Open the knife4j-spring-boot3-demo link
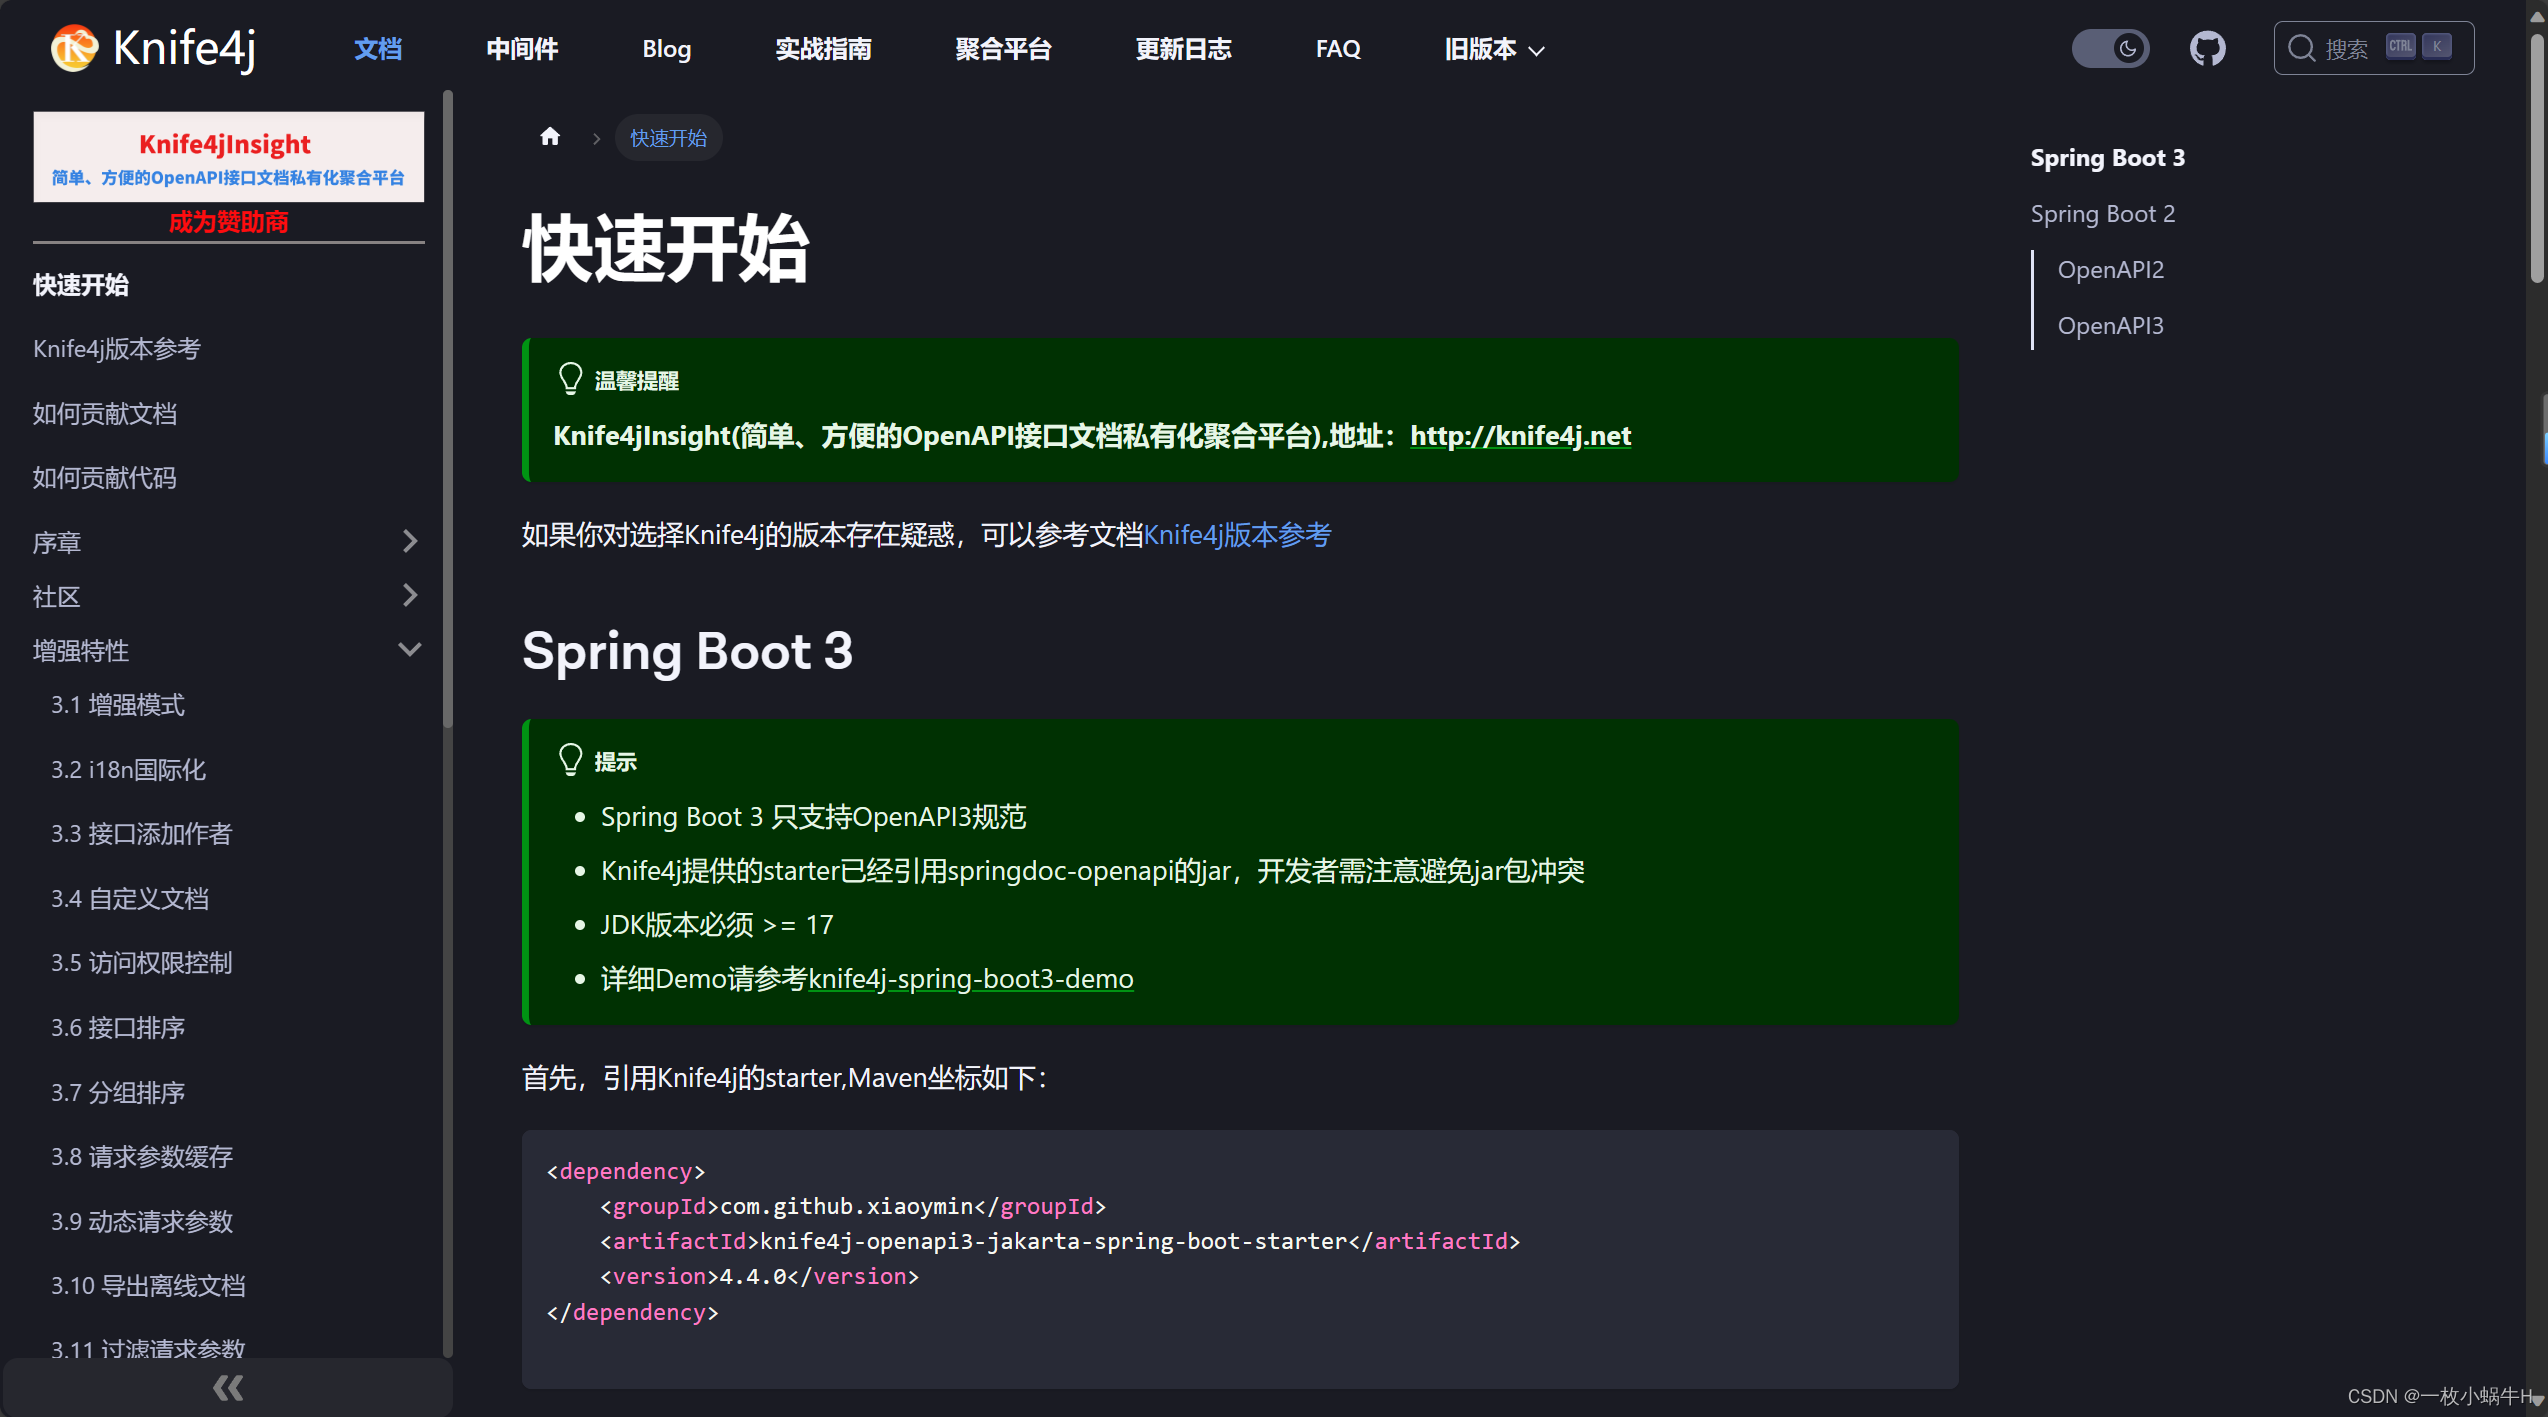This screenshot has height=1417, width=2548. [970, 979]
